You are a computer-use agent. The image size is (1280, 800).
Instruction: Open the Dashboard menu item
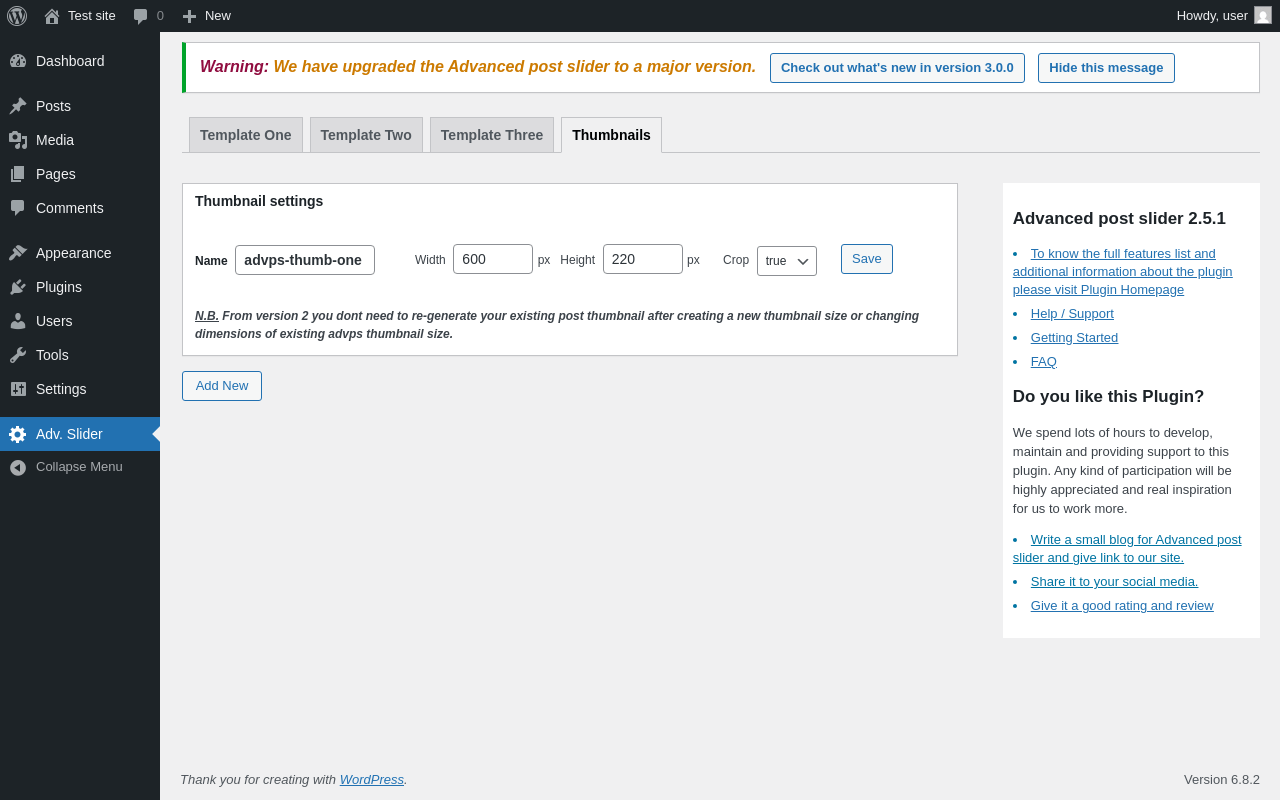click(x=80, y=61)
